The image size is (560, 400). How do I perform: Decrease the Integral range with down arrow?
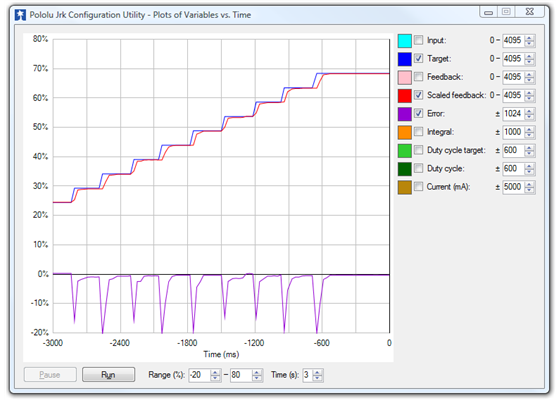[x=529, y=135]
